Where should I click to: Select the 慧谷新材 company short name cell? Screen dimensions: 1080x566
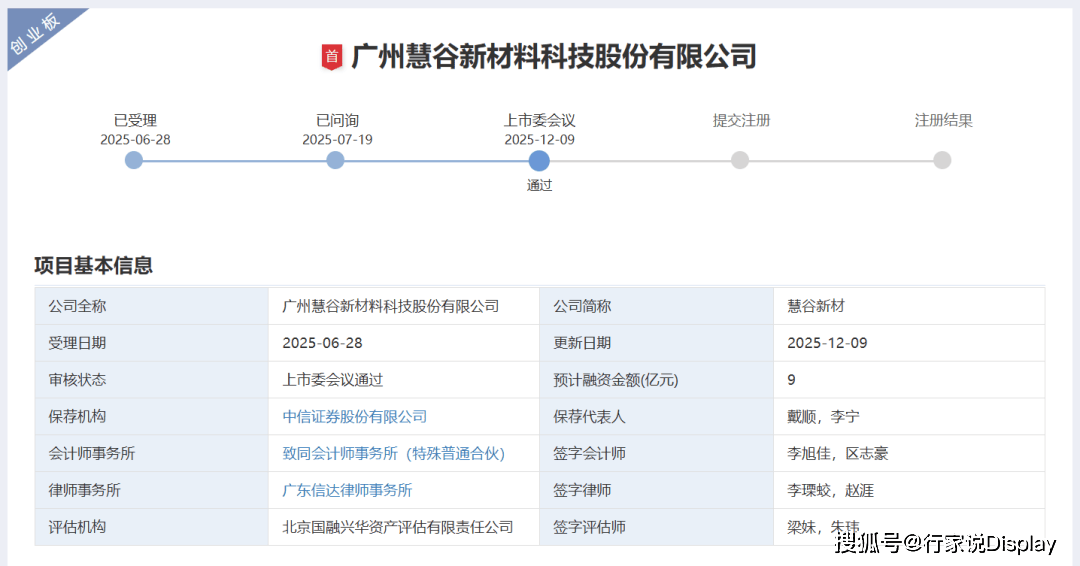coord(816,306)
